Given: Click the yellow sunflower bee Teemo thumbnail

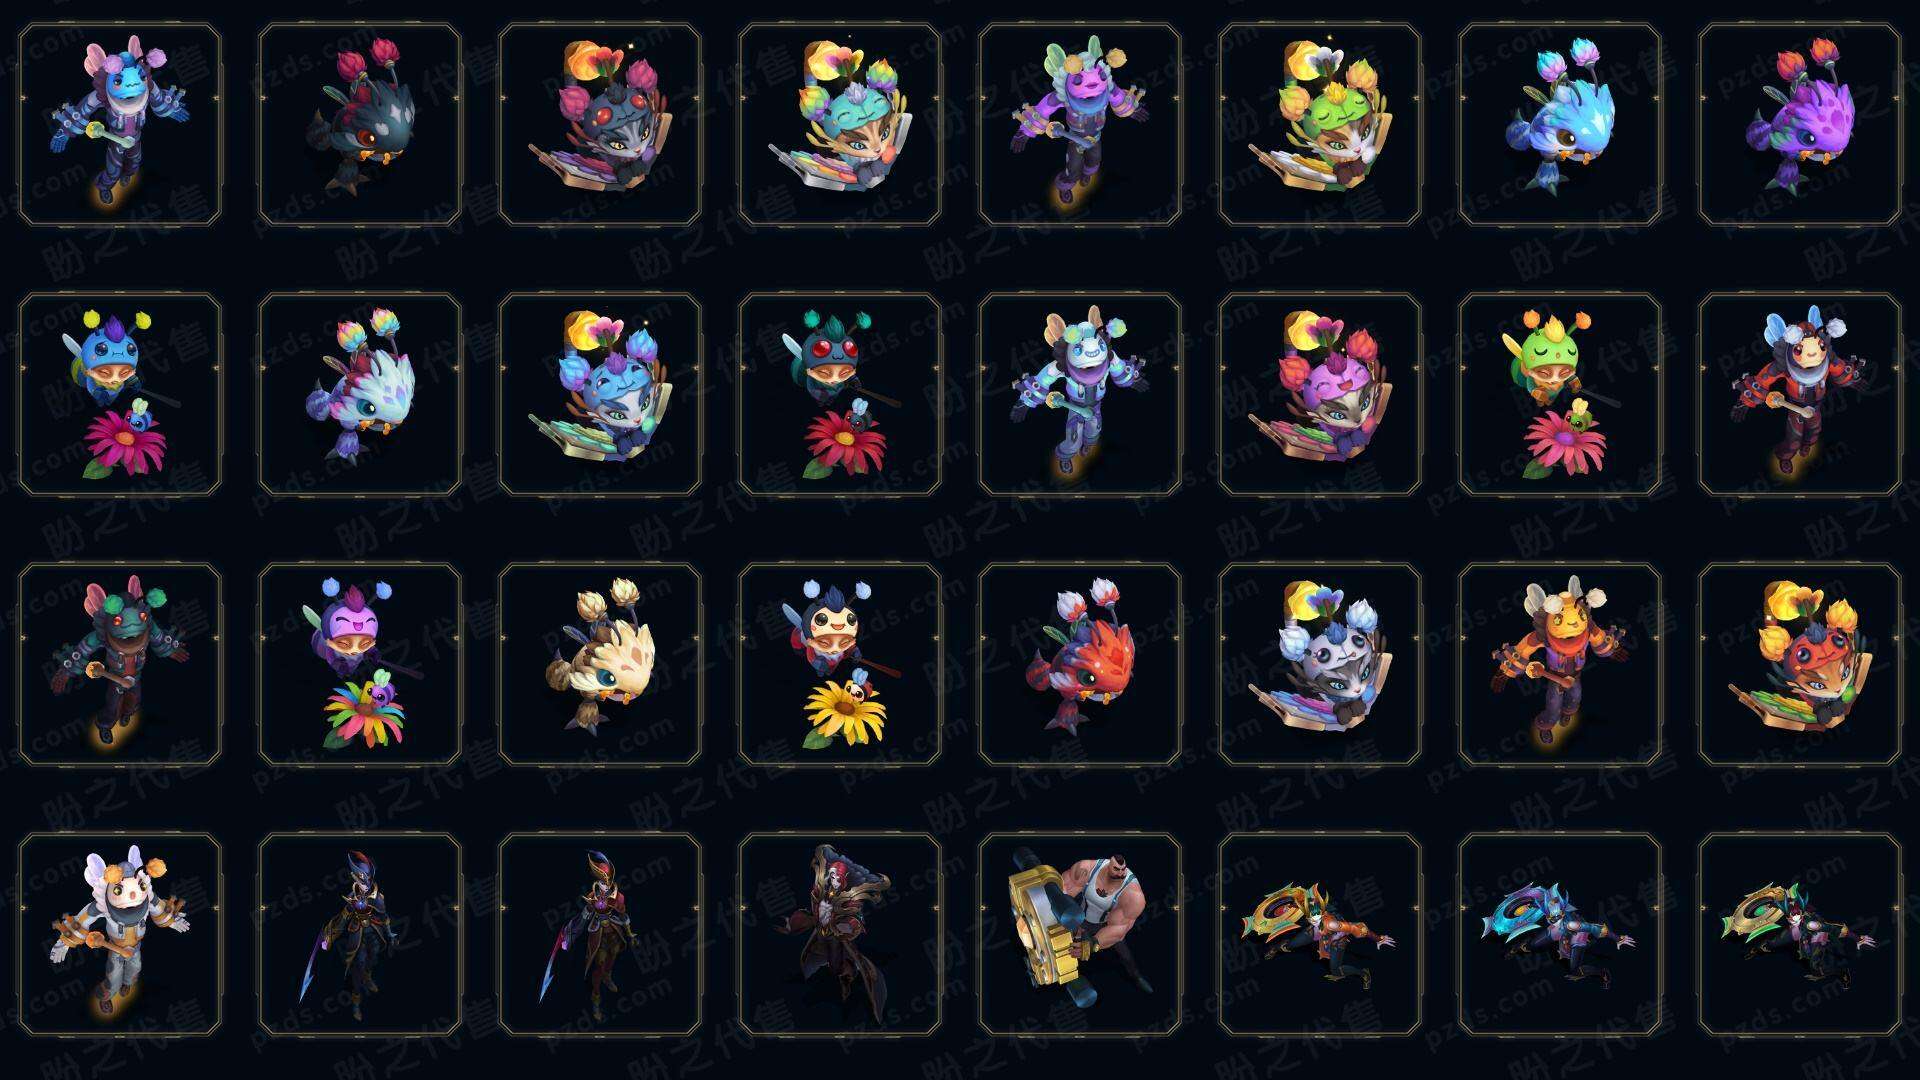Looking at the screenshot, I should pos(840,664).
